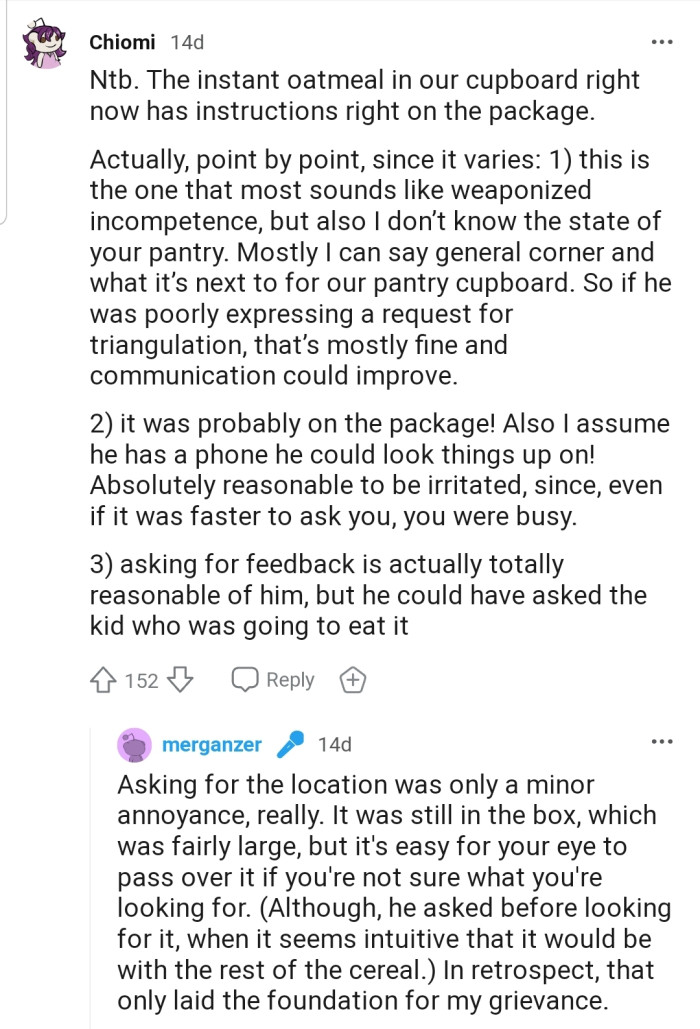
Task: Click the 14d timestamp on Chiomi's comment
Action: [x=187, y=42]
